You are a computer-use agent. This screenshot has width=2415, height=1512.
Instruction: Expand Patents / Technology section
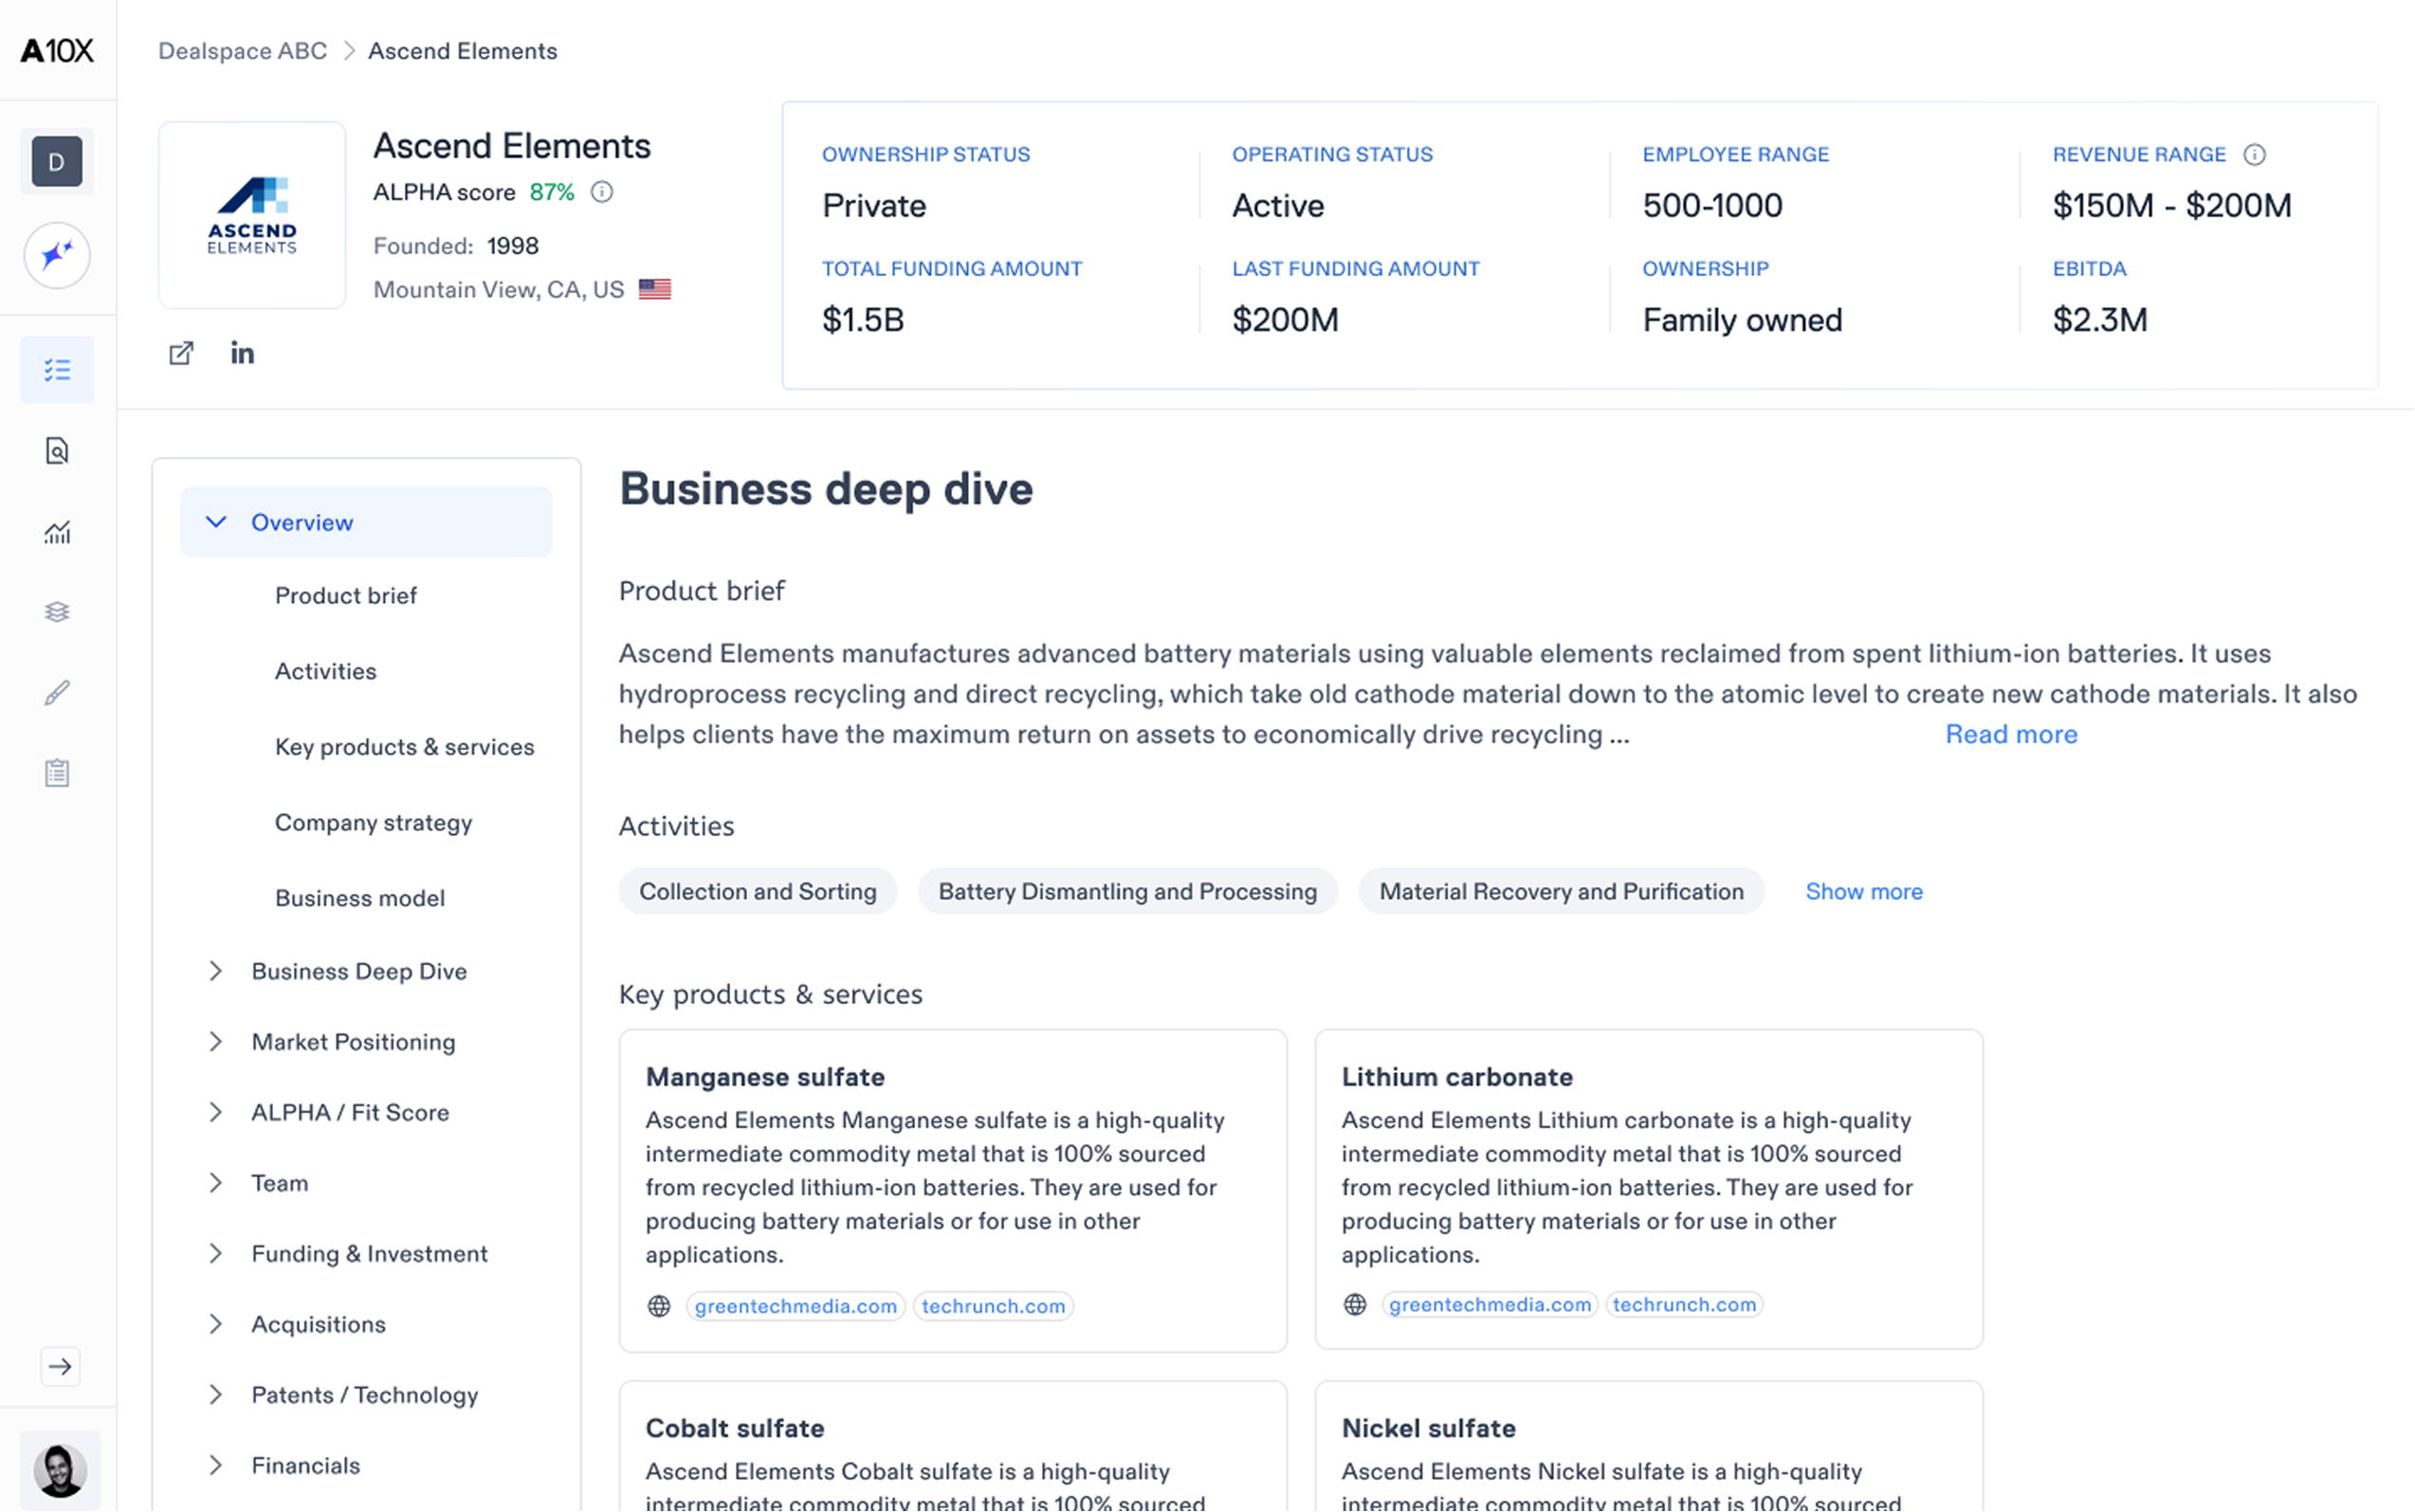click(x=364, y=1395)
